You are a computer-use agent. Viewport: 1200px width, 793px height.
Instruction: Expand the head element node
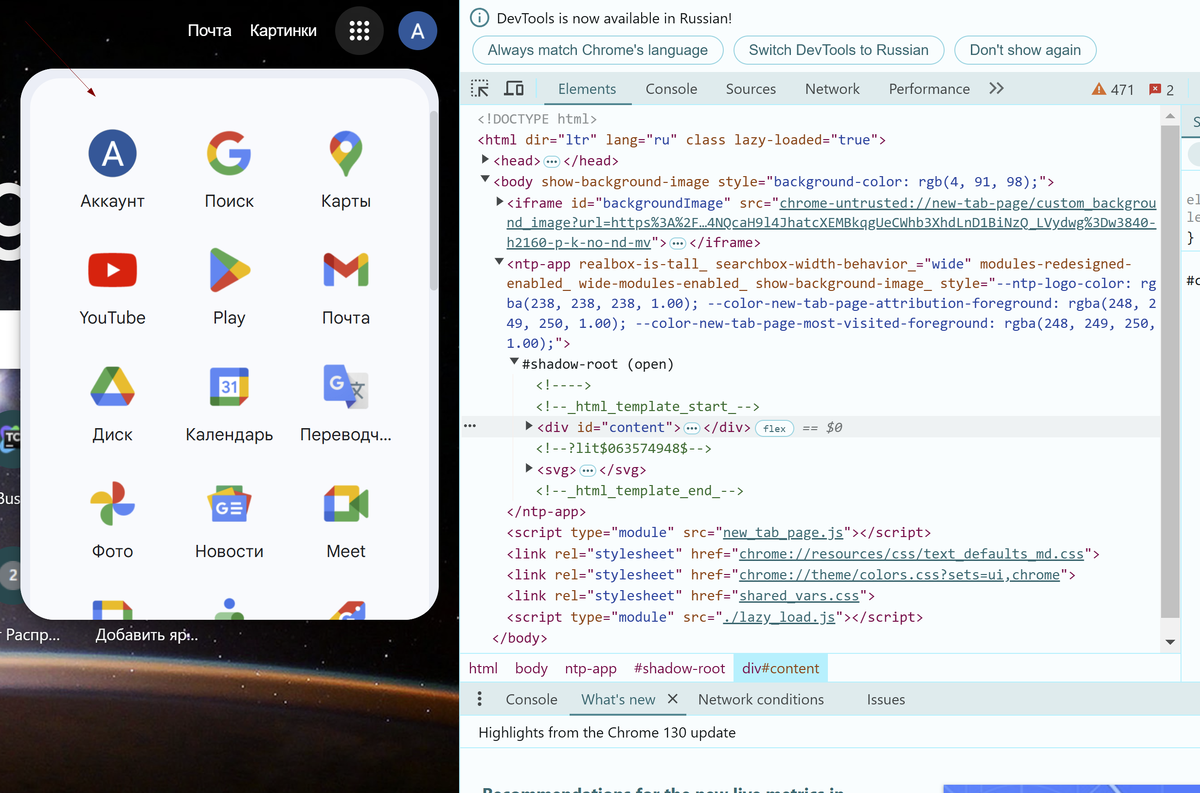485,160
